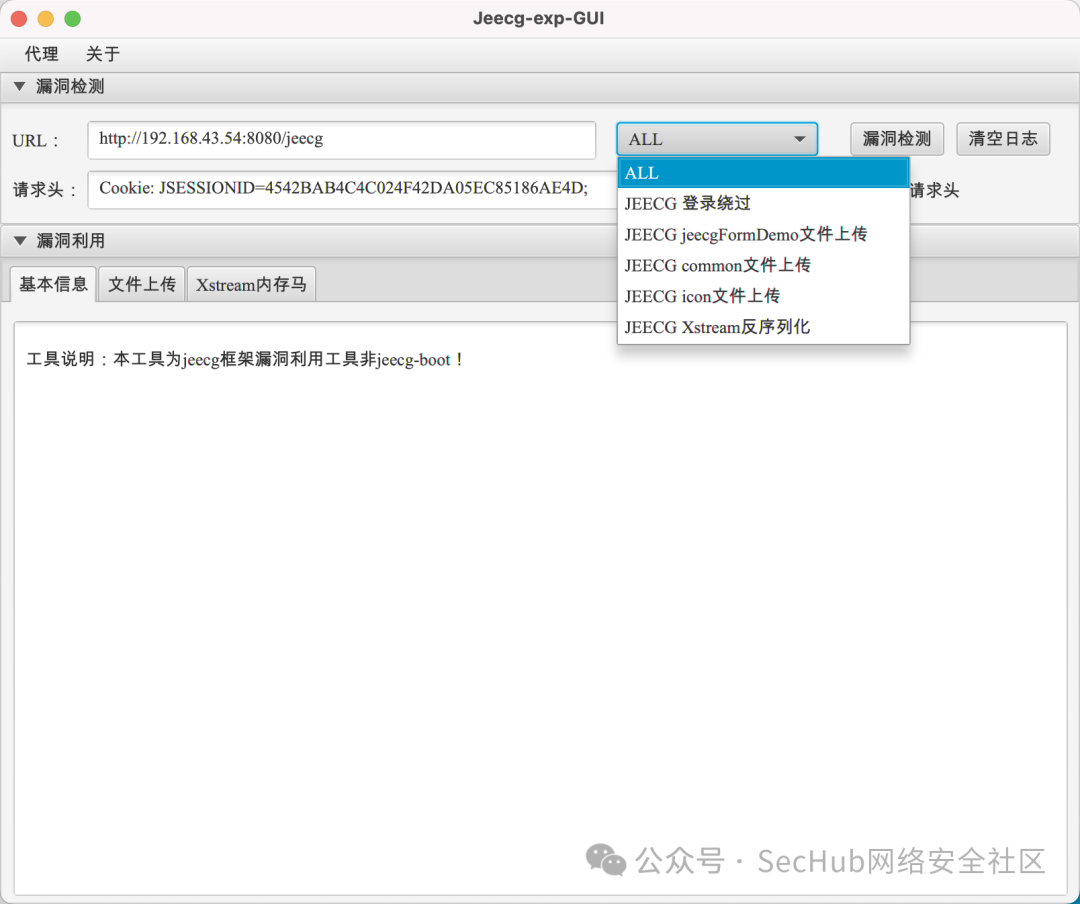1080x904 pixels.
Task: Choose JEECG common文件上传 option
Action: point(763,265)
